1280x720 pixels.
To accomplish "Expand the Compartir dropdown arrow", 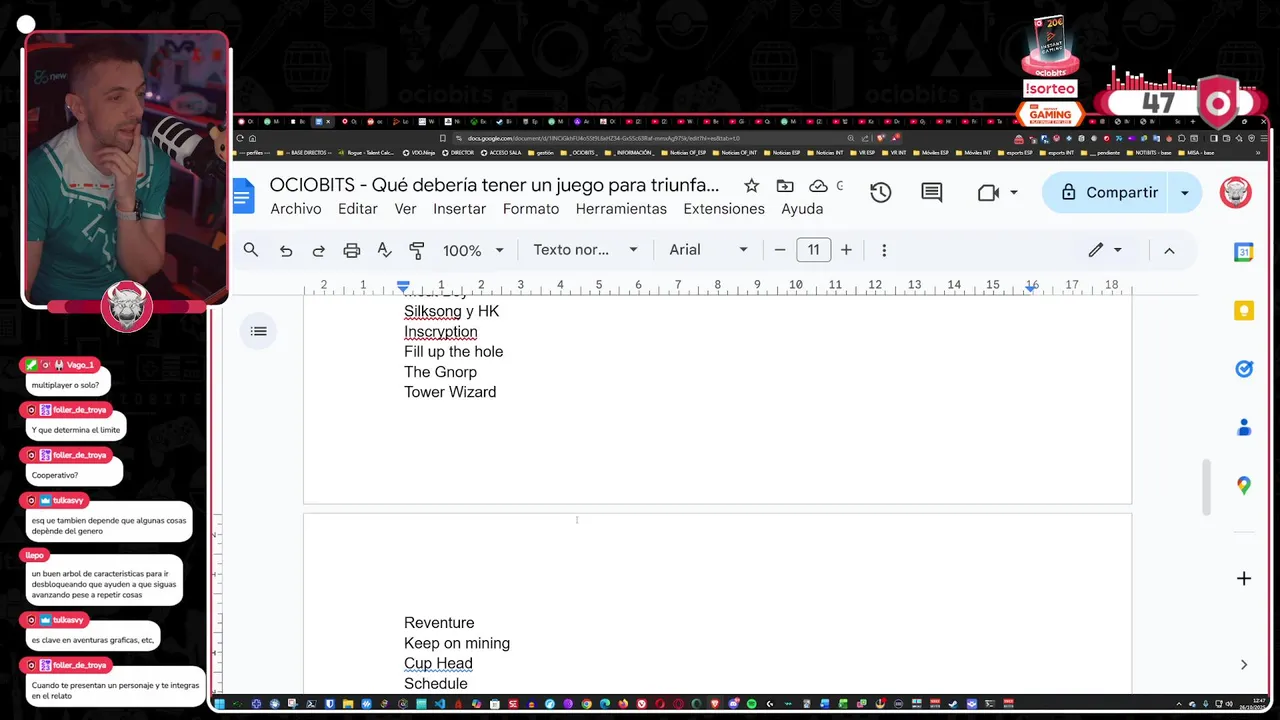I will 1185,193.
